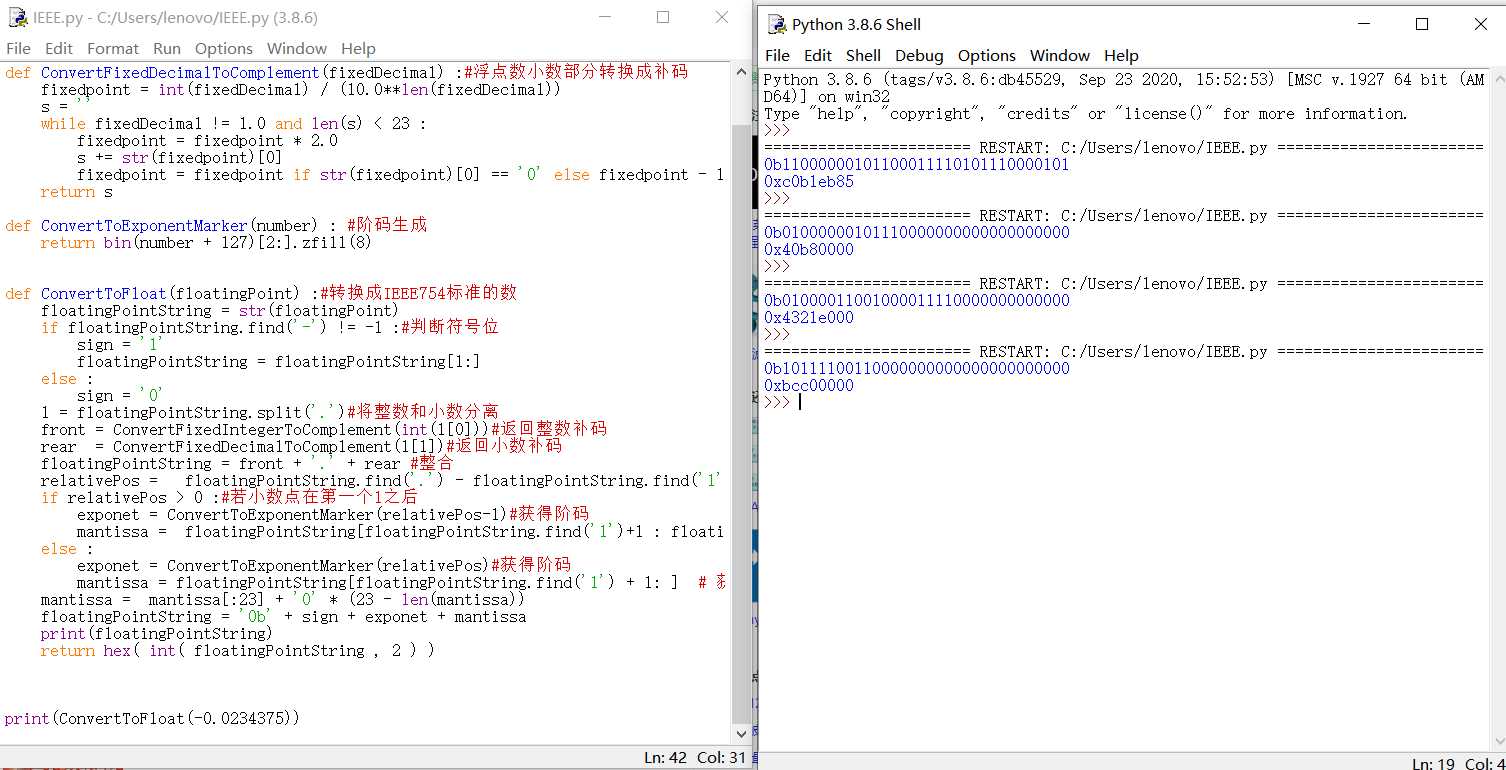Screen dimensions: 1506x770
Task: Click binary output 0b01000000101110000000000000000000
Action: tap(916, 233)
